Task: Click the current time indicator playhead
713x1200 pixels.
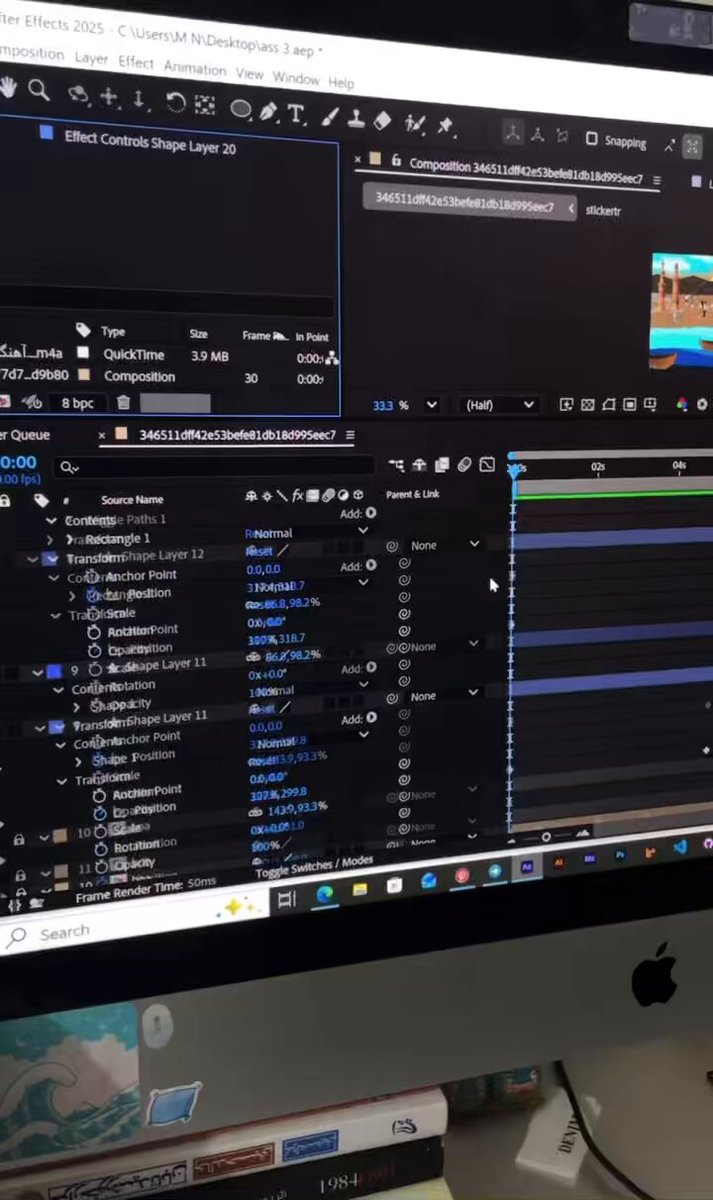Action: 514,469
